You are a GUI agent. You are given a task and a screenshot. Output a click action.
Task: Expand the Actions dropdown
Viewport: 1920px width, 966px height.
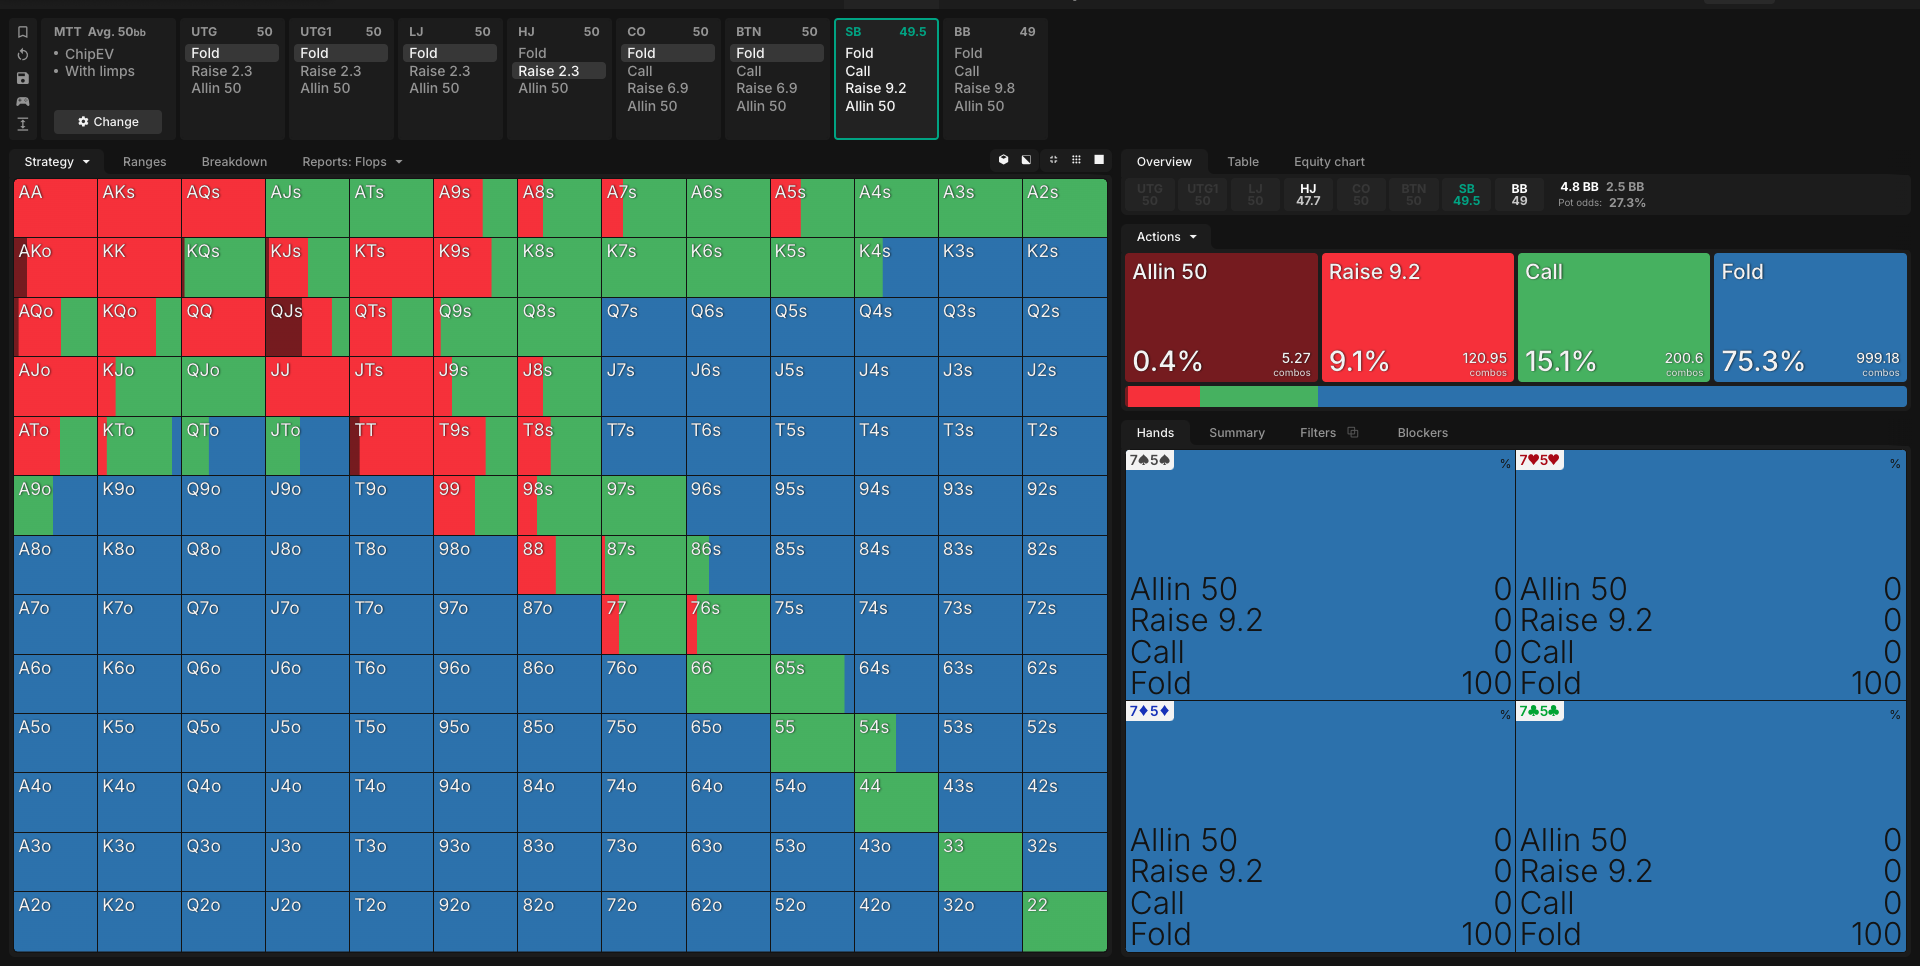(x=1166, y=237)
